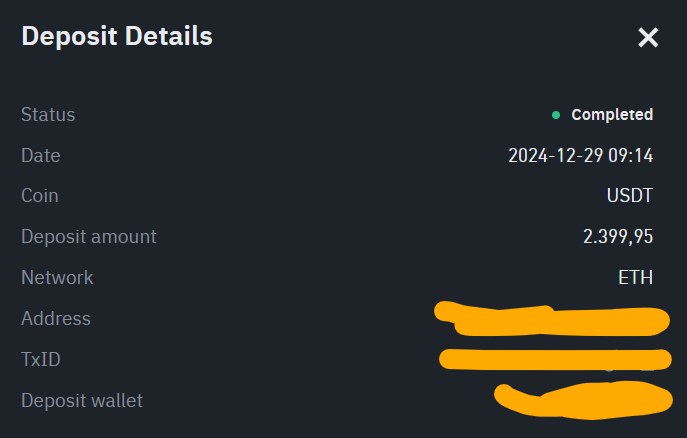Click the green status dot indicator

point(556,115)
